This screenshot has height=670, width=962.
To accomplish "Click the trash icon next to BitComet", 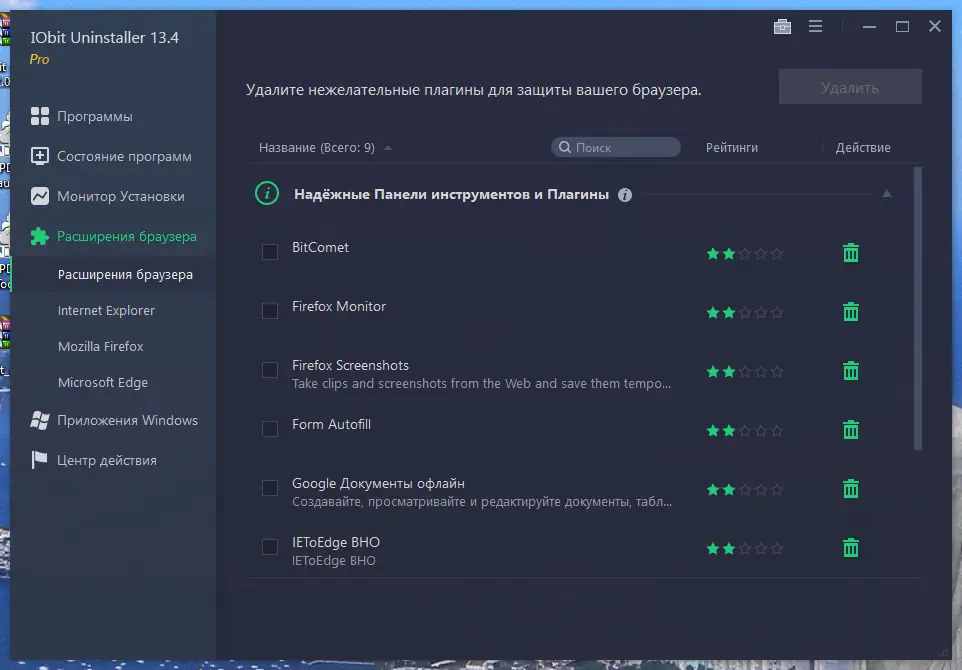I will coord(850,253).
